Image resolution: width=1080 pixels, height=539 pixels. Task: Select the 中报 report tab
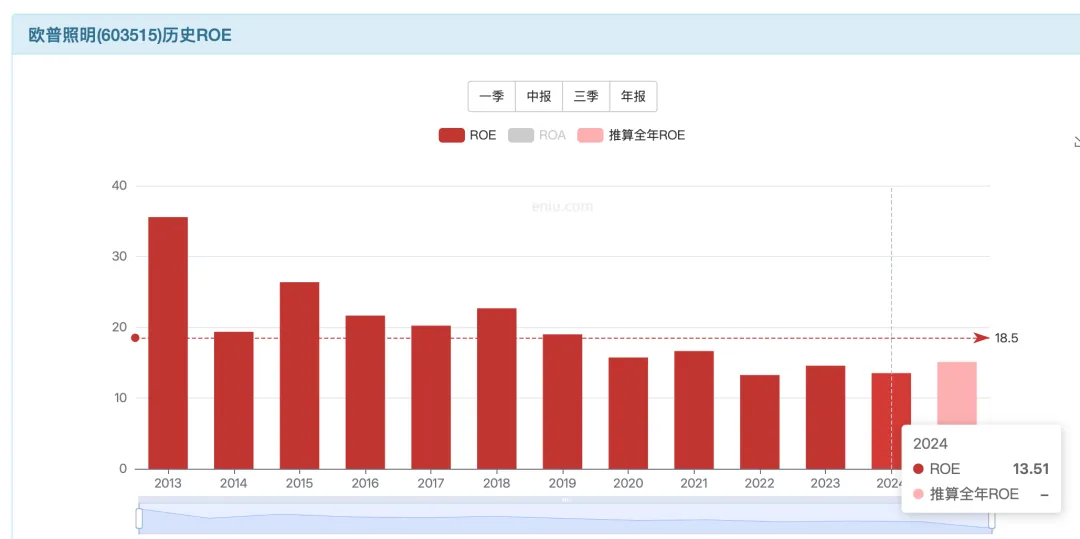(539, 96)
